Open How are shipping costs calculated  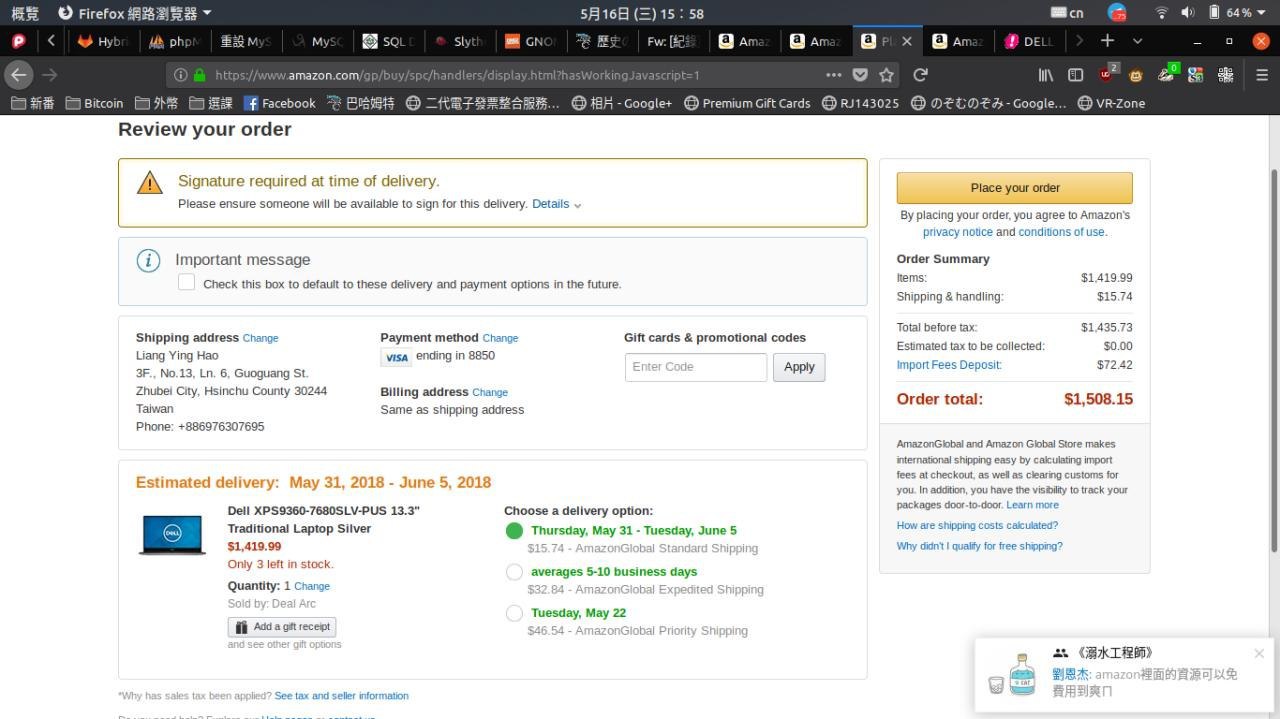(977, 526)
